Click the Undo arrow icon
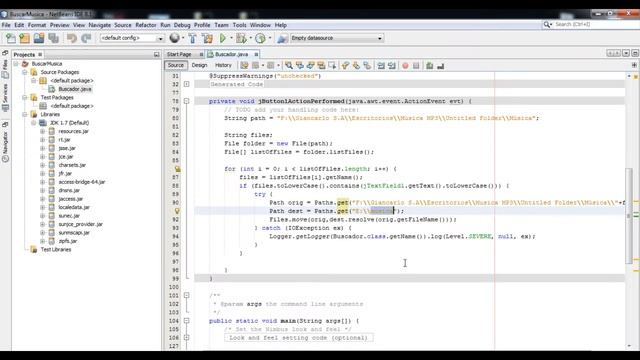Viewport: 640px width, 360px height. click(72, 38)
